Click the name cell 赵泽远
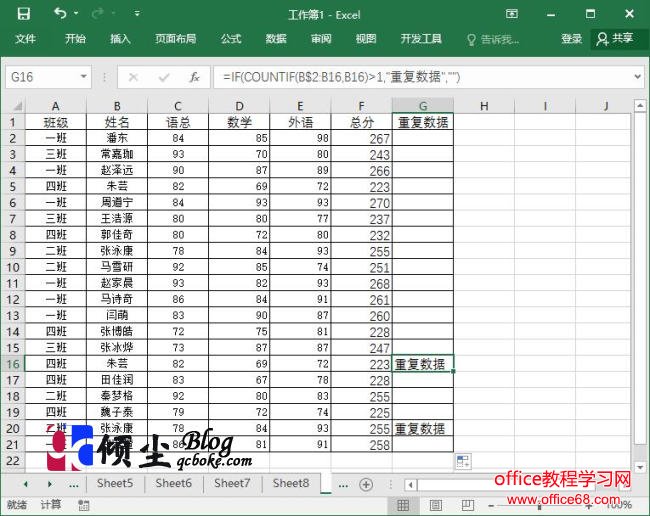Viewport: 650px width, 516px height. (117, 170)
